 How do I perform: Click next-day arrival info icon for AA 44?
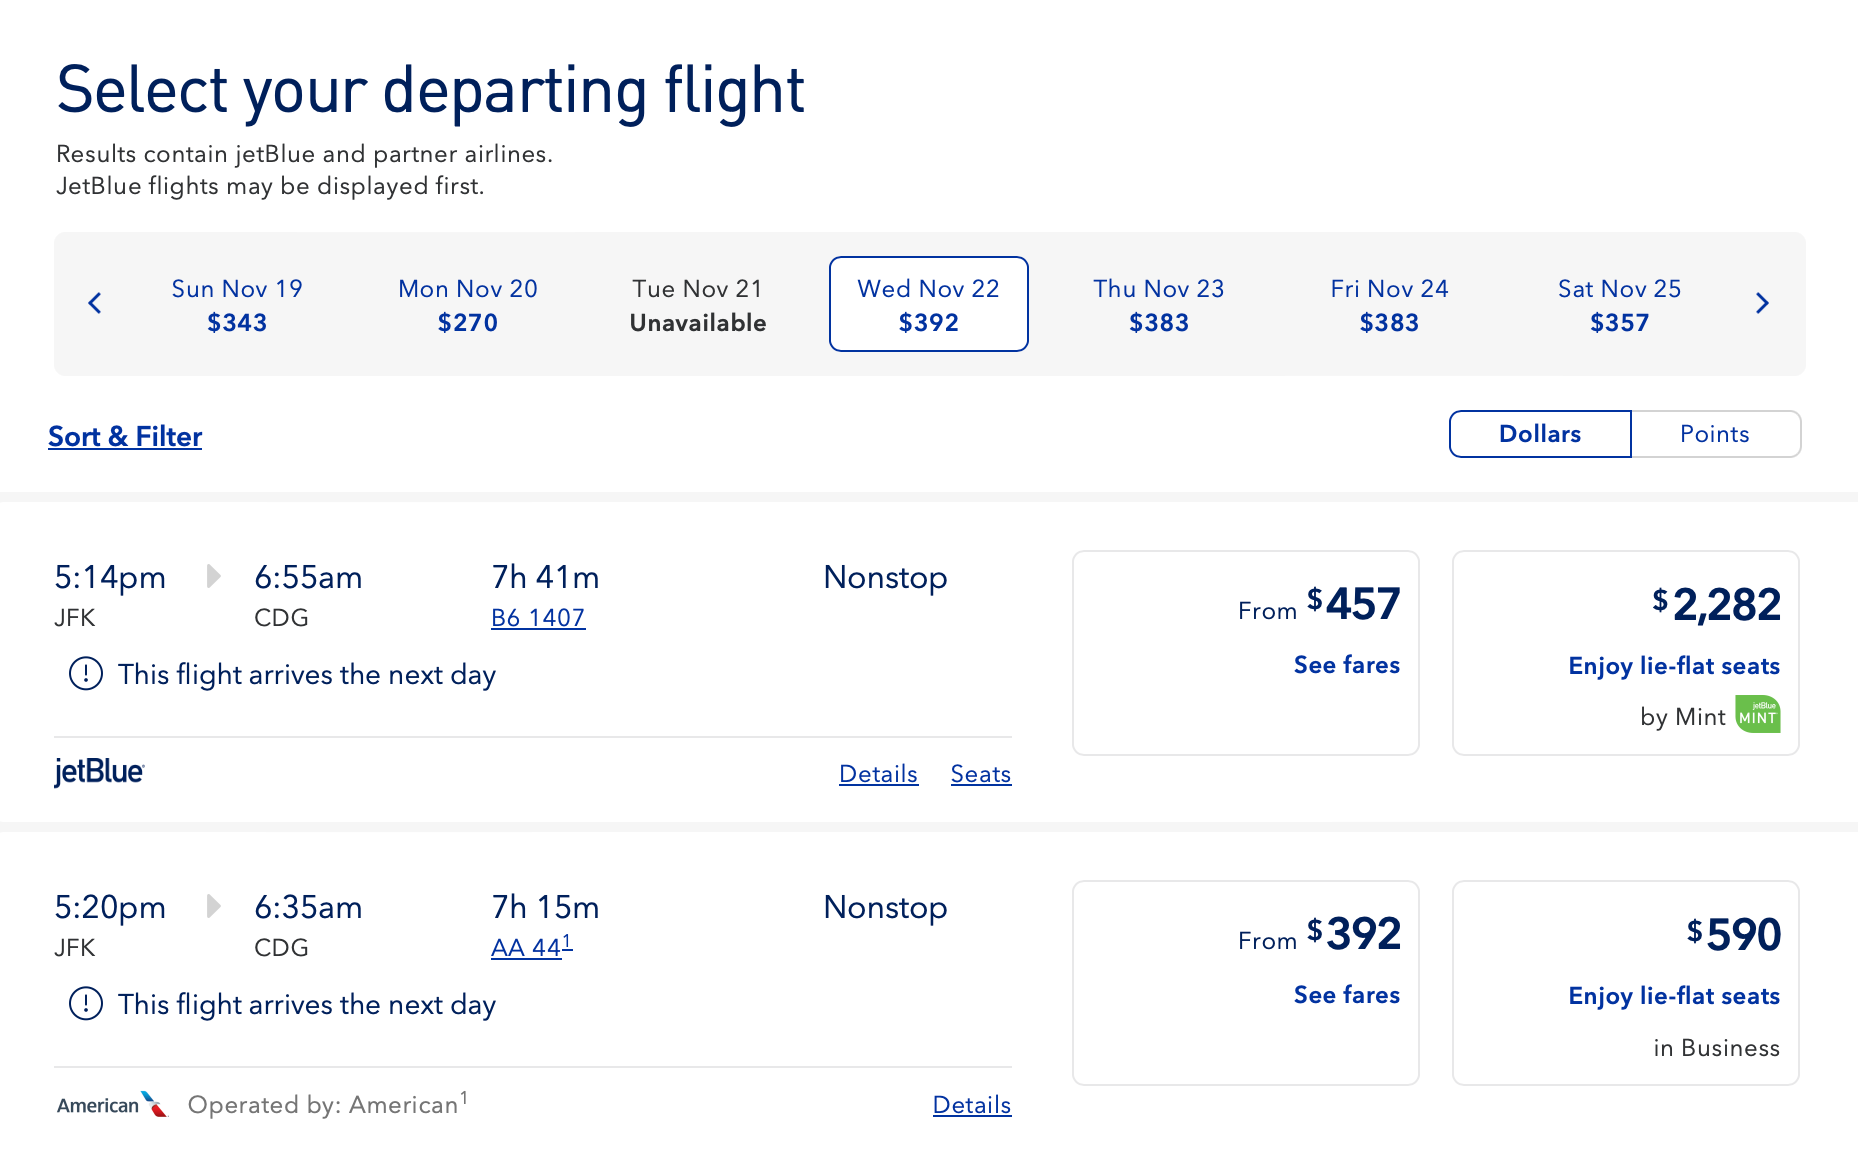pos(86,1004)
